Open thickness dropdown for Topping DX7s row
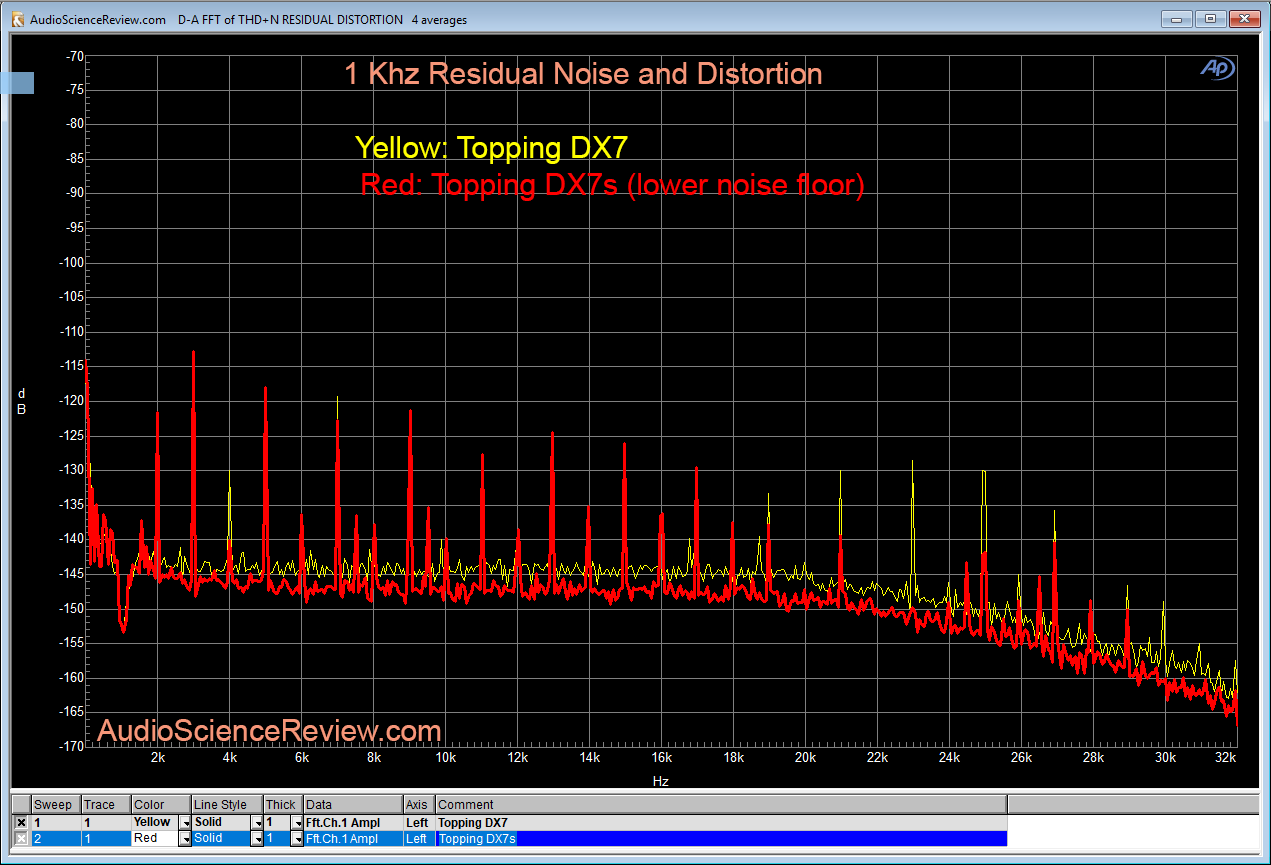 296,839
